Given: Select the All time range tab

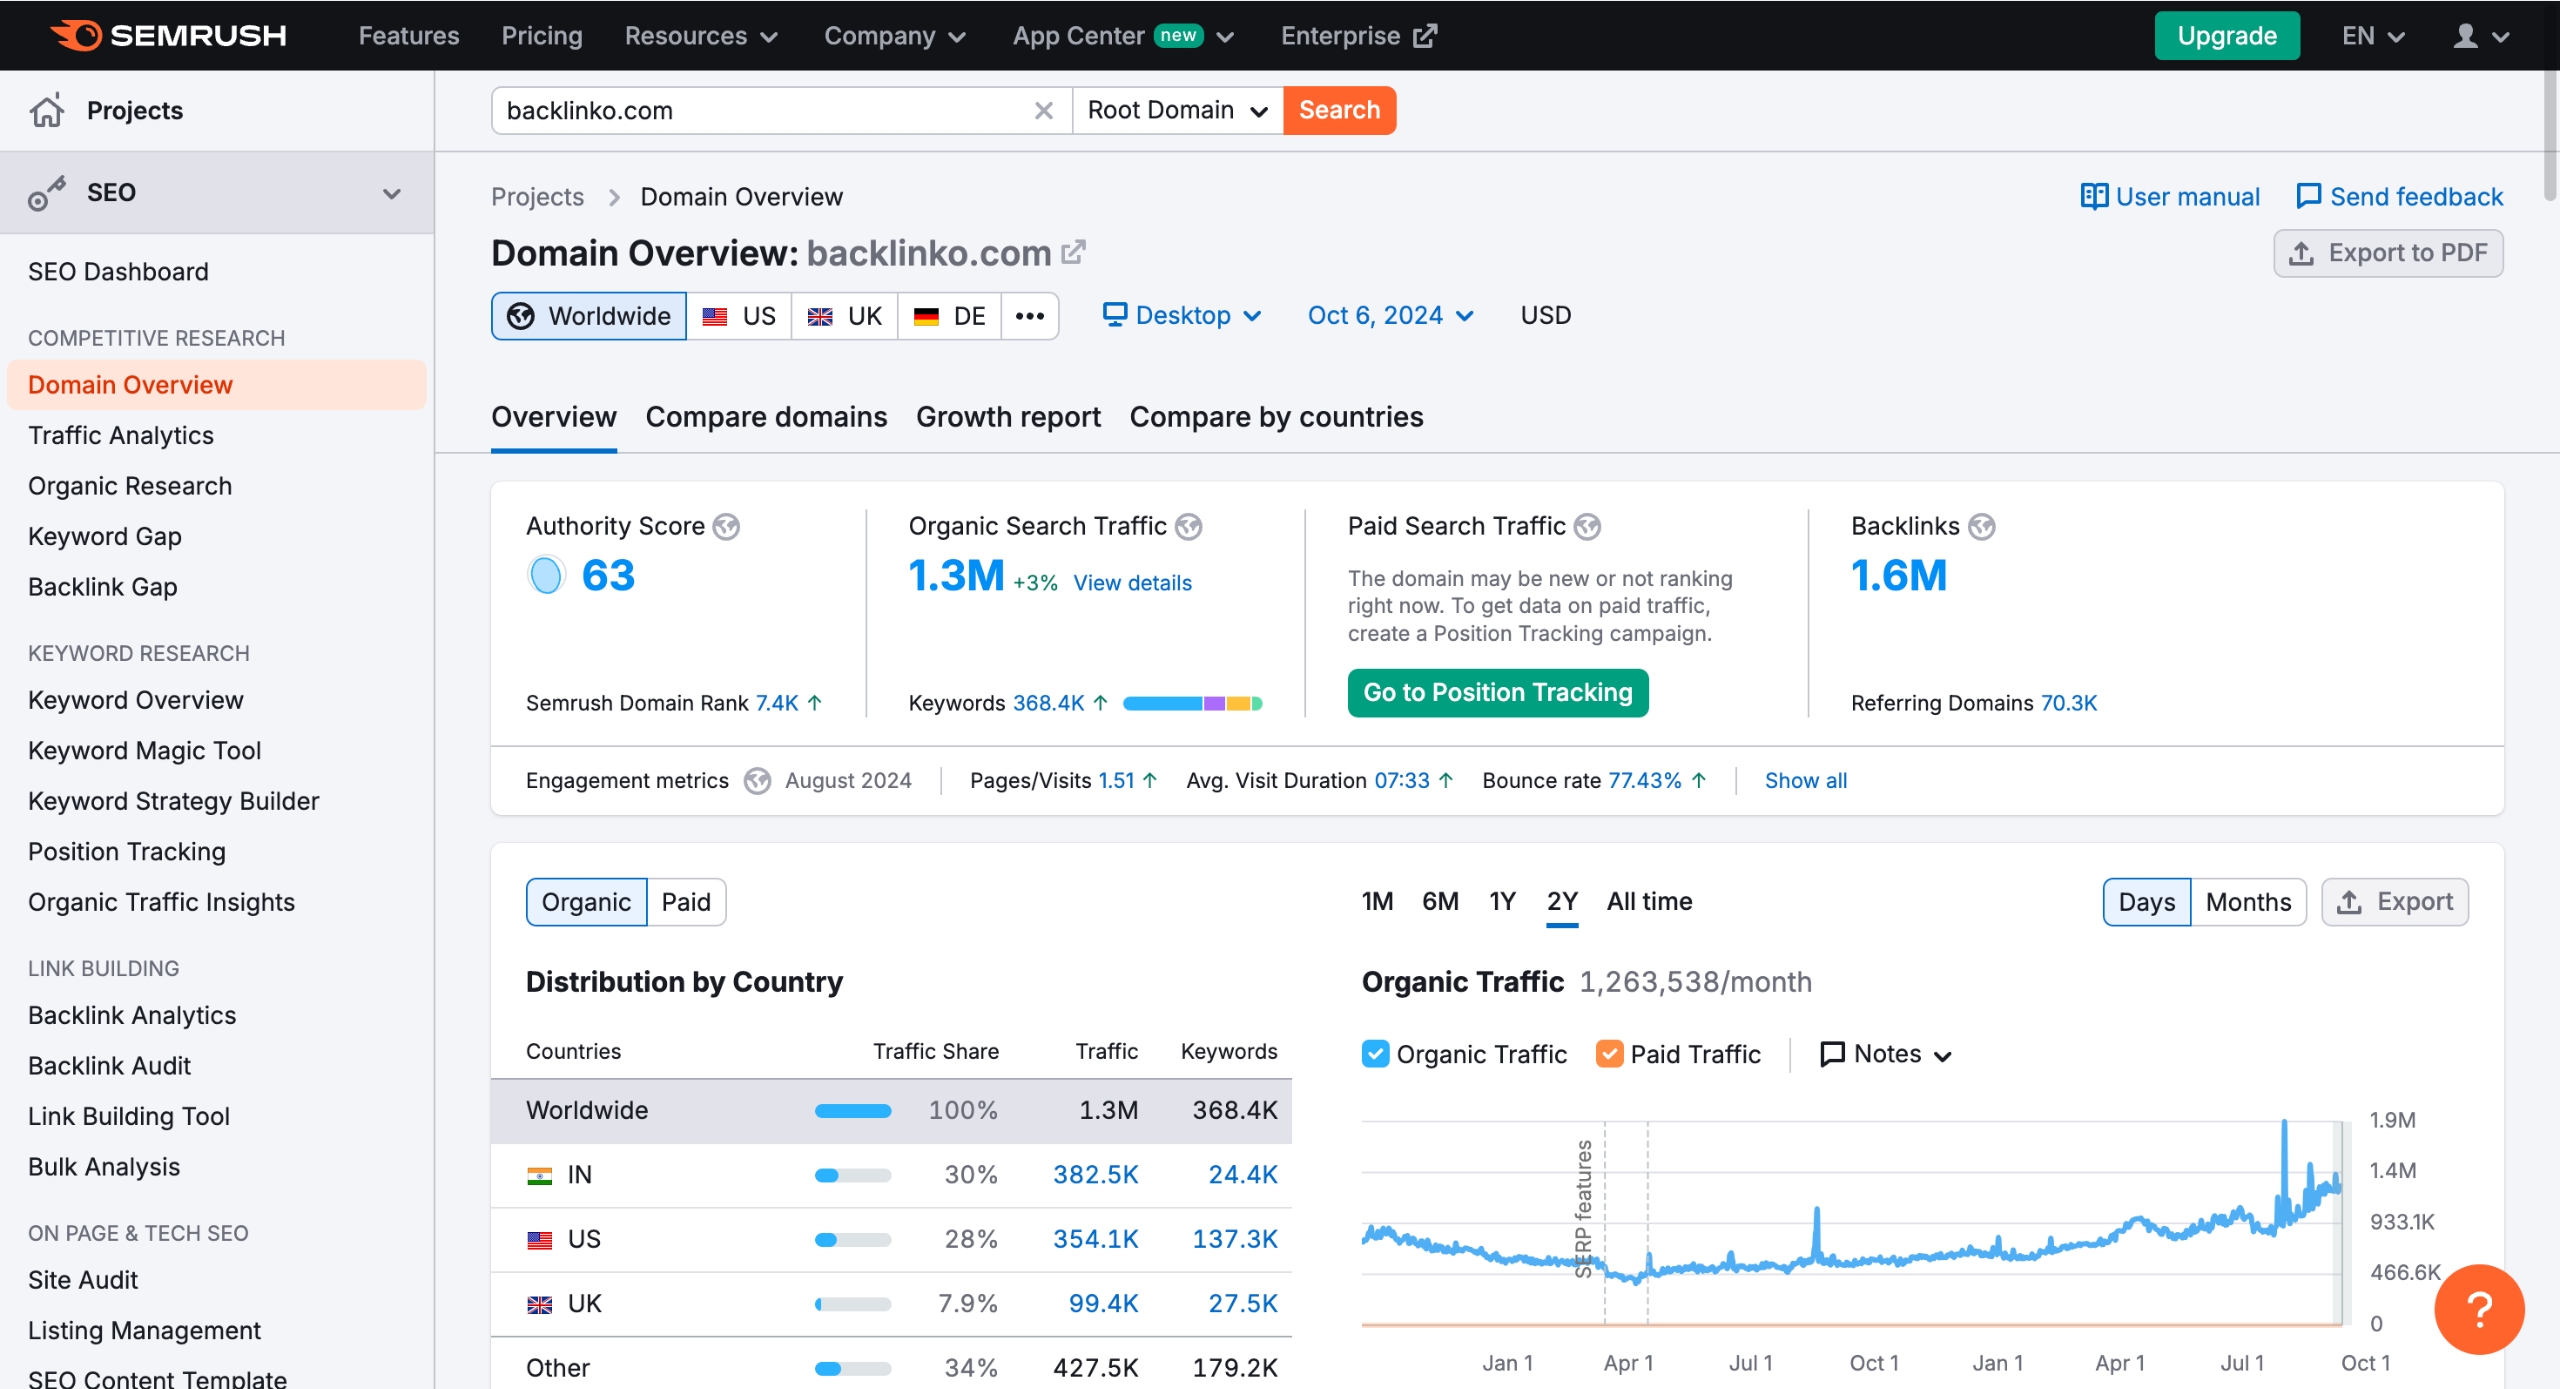Looking at the screenshot, I should click(1648, 902).
